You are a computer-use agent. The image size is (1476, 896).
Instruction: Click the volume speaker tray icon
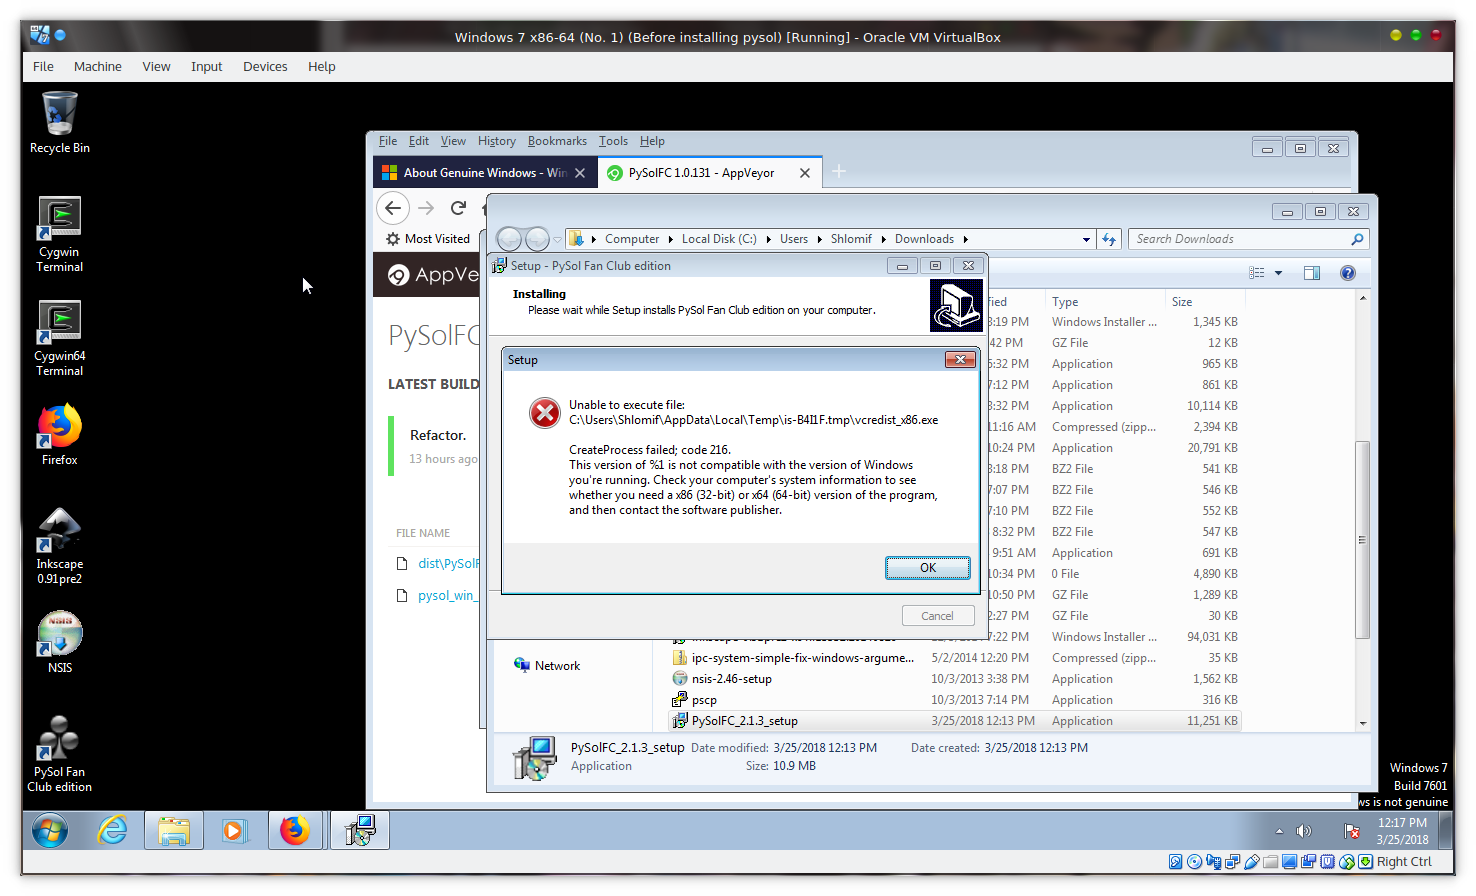pos(1303,831)
